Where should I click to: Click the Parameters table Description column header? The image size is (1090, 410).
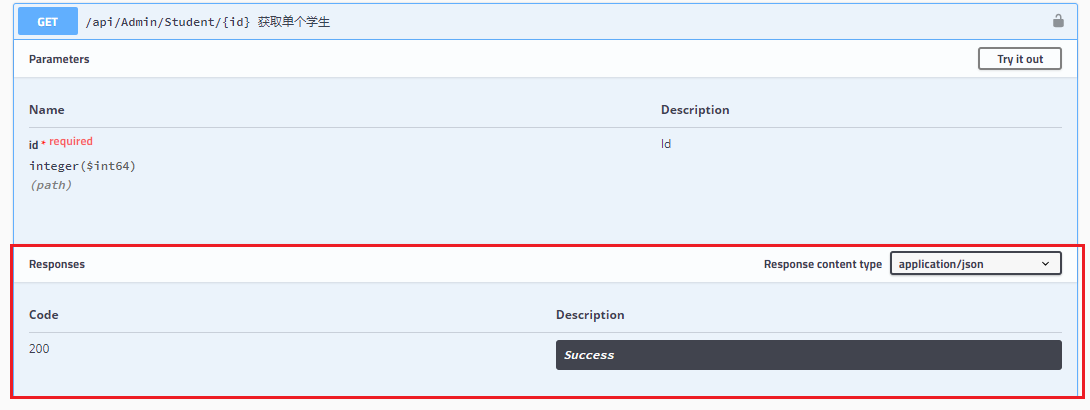(x=695, y=110)
